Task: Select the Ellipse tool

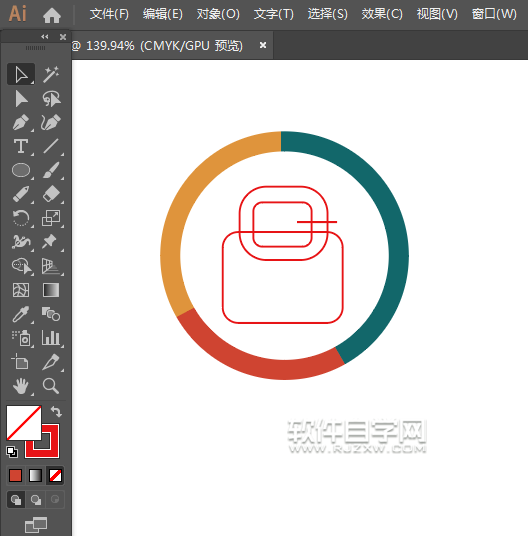Action: coord(21,170)
